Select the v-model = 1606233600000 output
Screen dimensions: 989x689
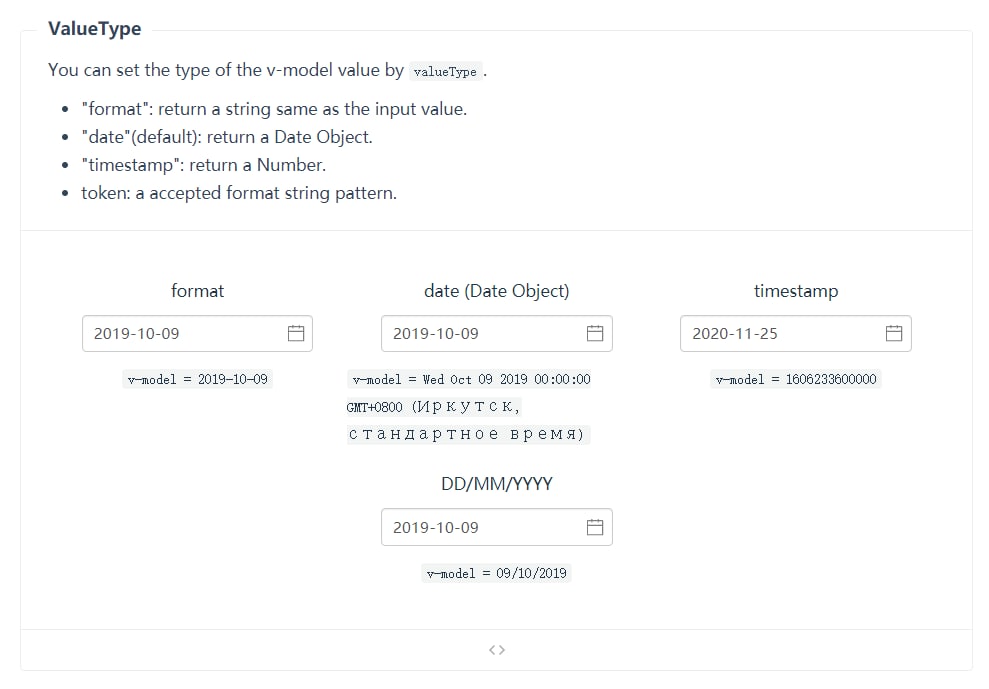(796, 379)
